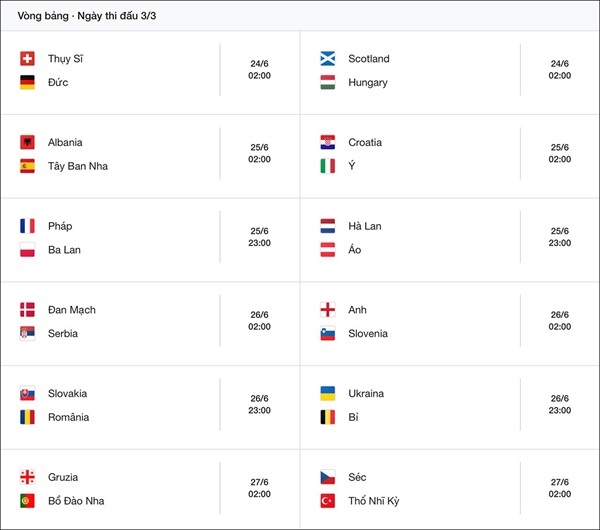Click the 25/6 23:00 time for Hà Lan match
The height and width of the screenshot is (530, 600).
(x=560, y=237)
